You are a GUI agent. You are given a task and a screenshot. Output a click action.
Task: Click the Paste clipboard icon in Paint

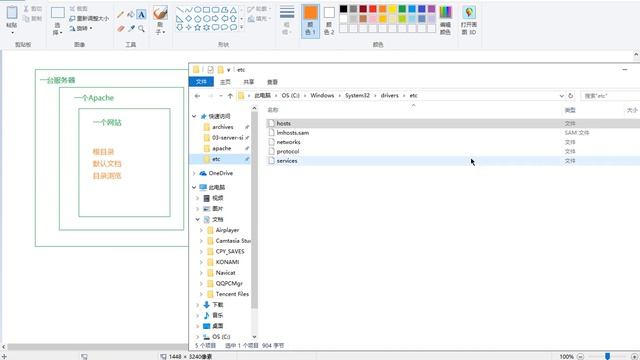point(12,13)
